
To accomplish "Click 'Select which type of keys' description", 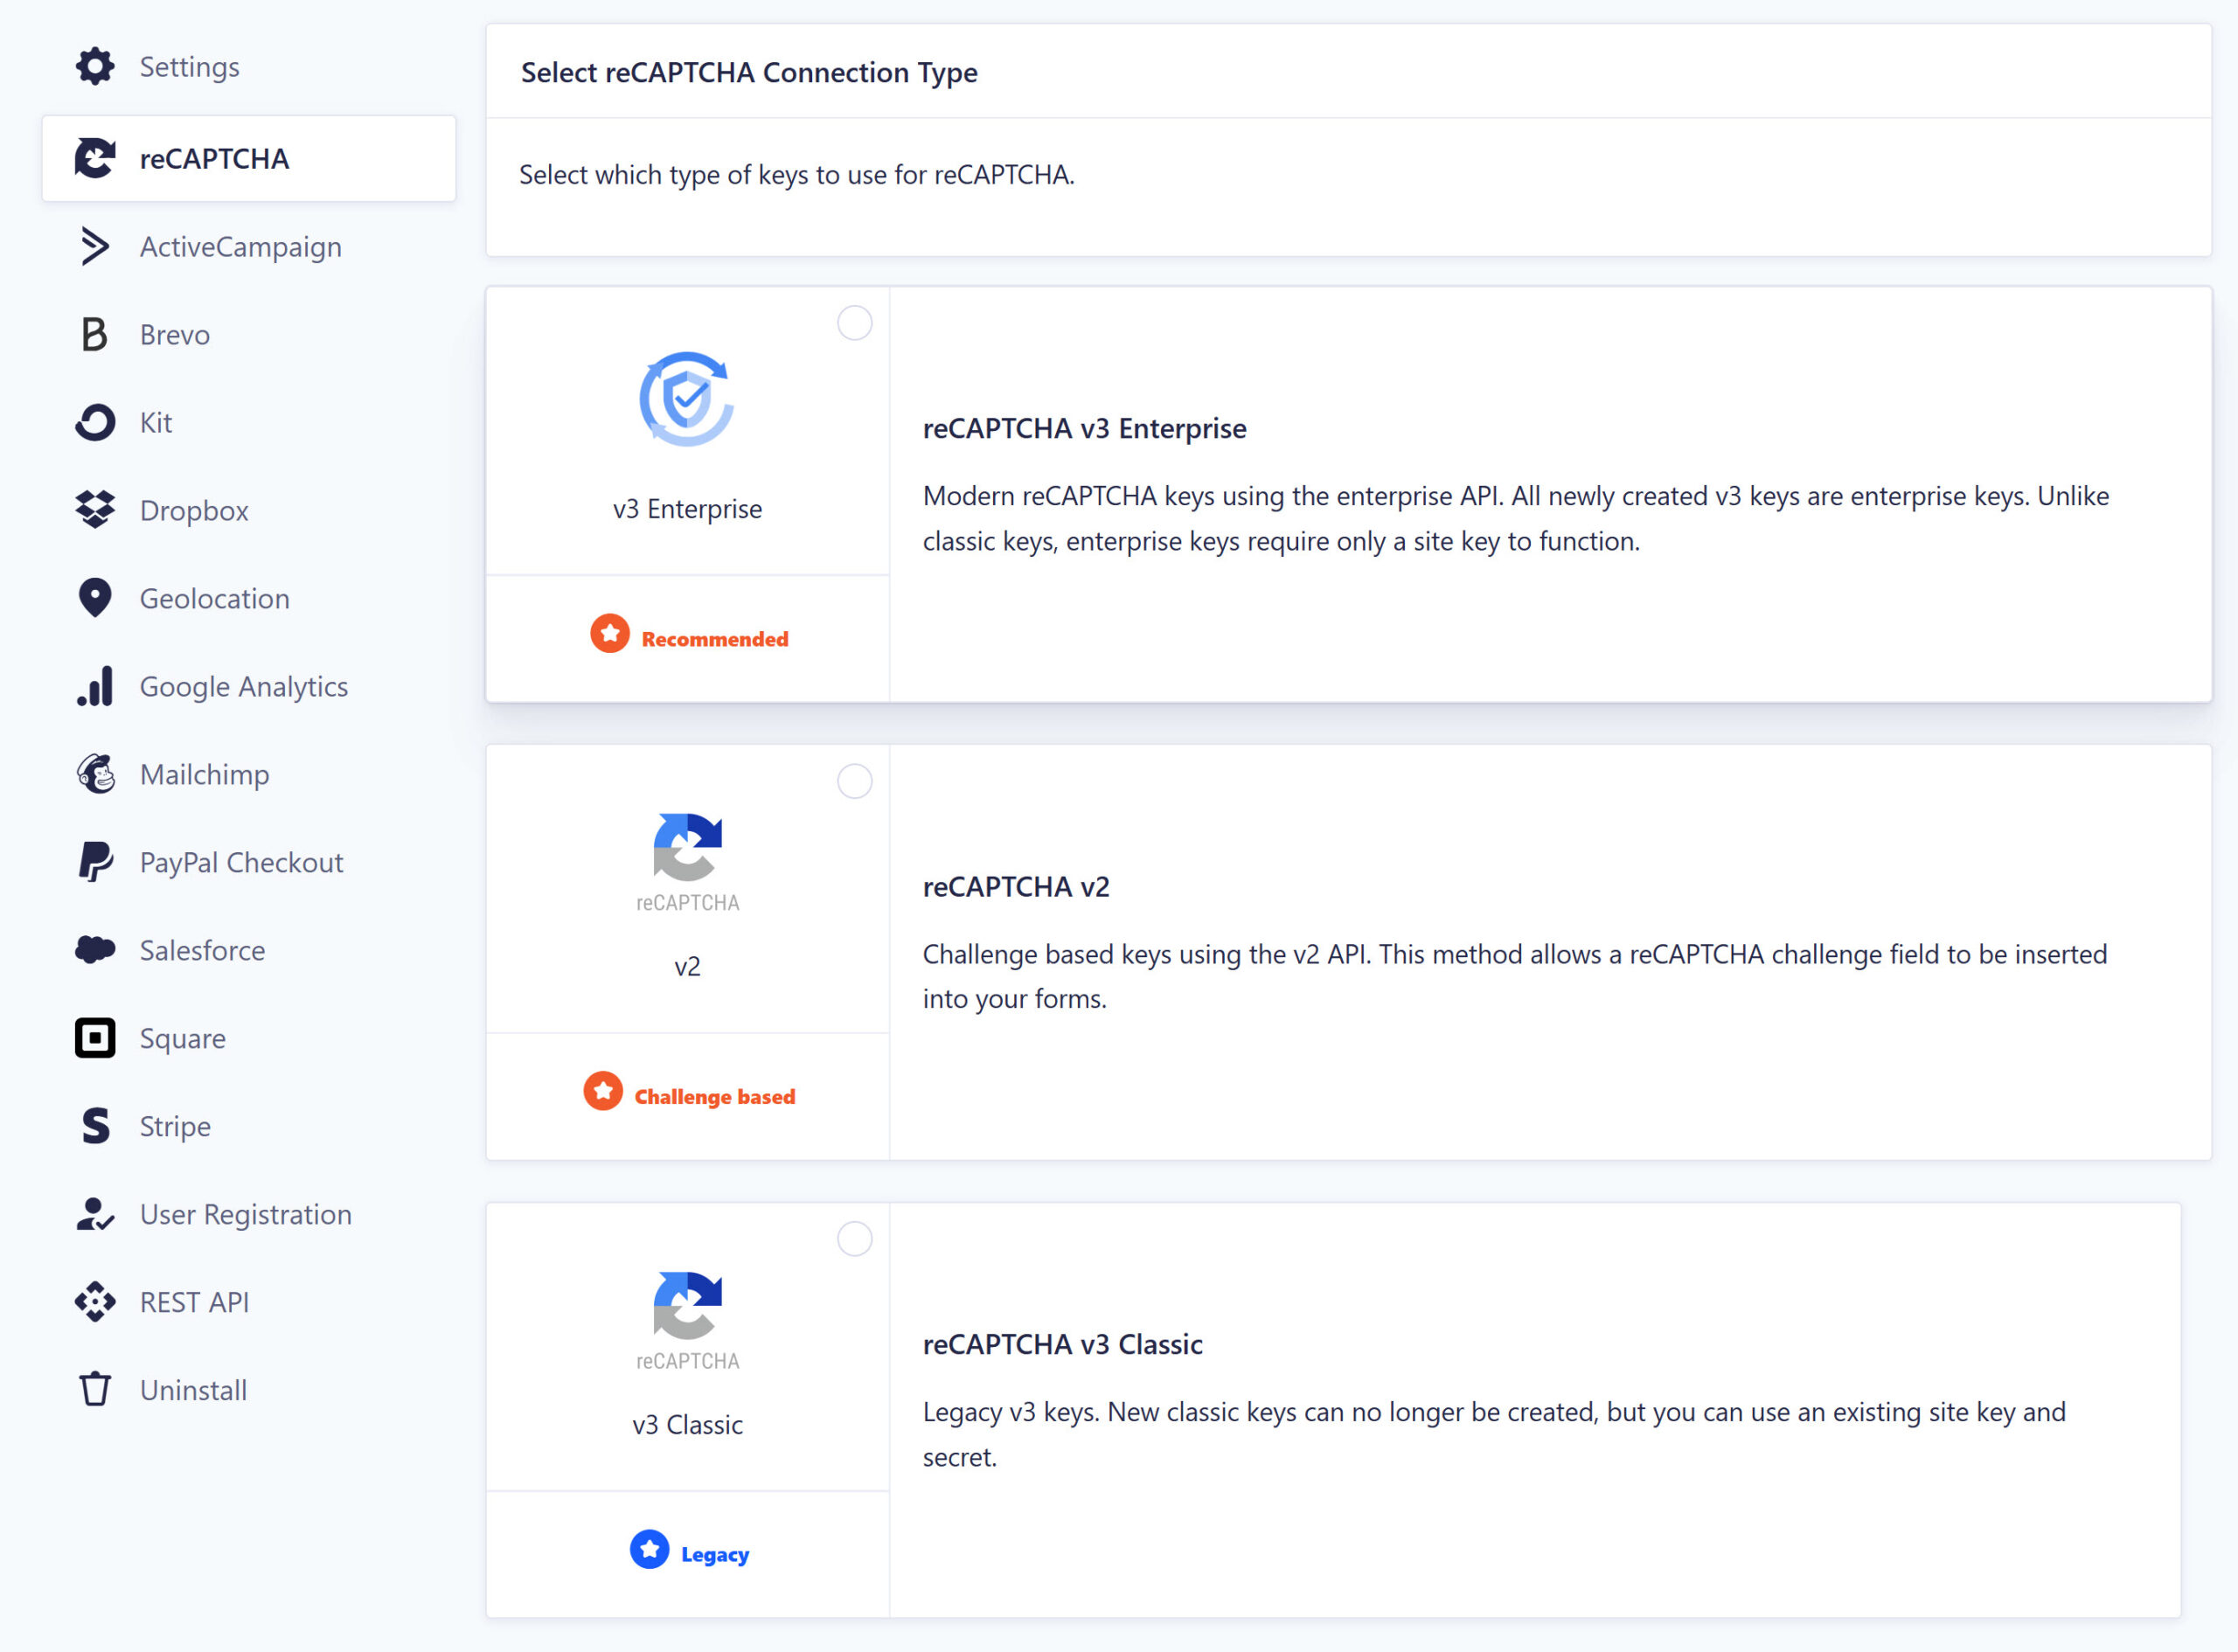I will click(797, 175).
